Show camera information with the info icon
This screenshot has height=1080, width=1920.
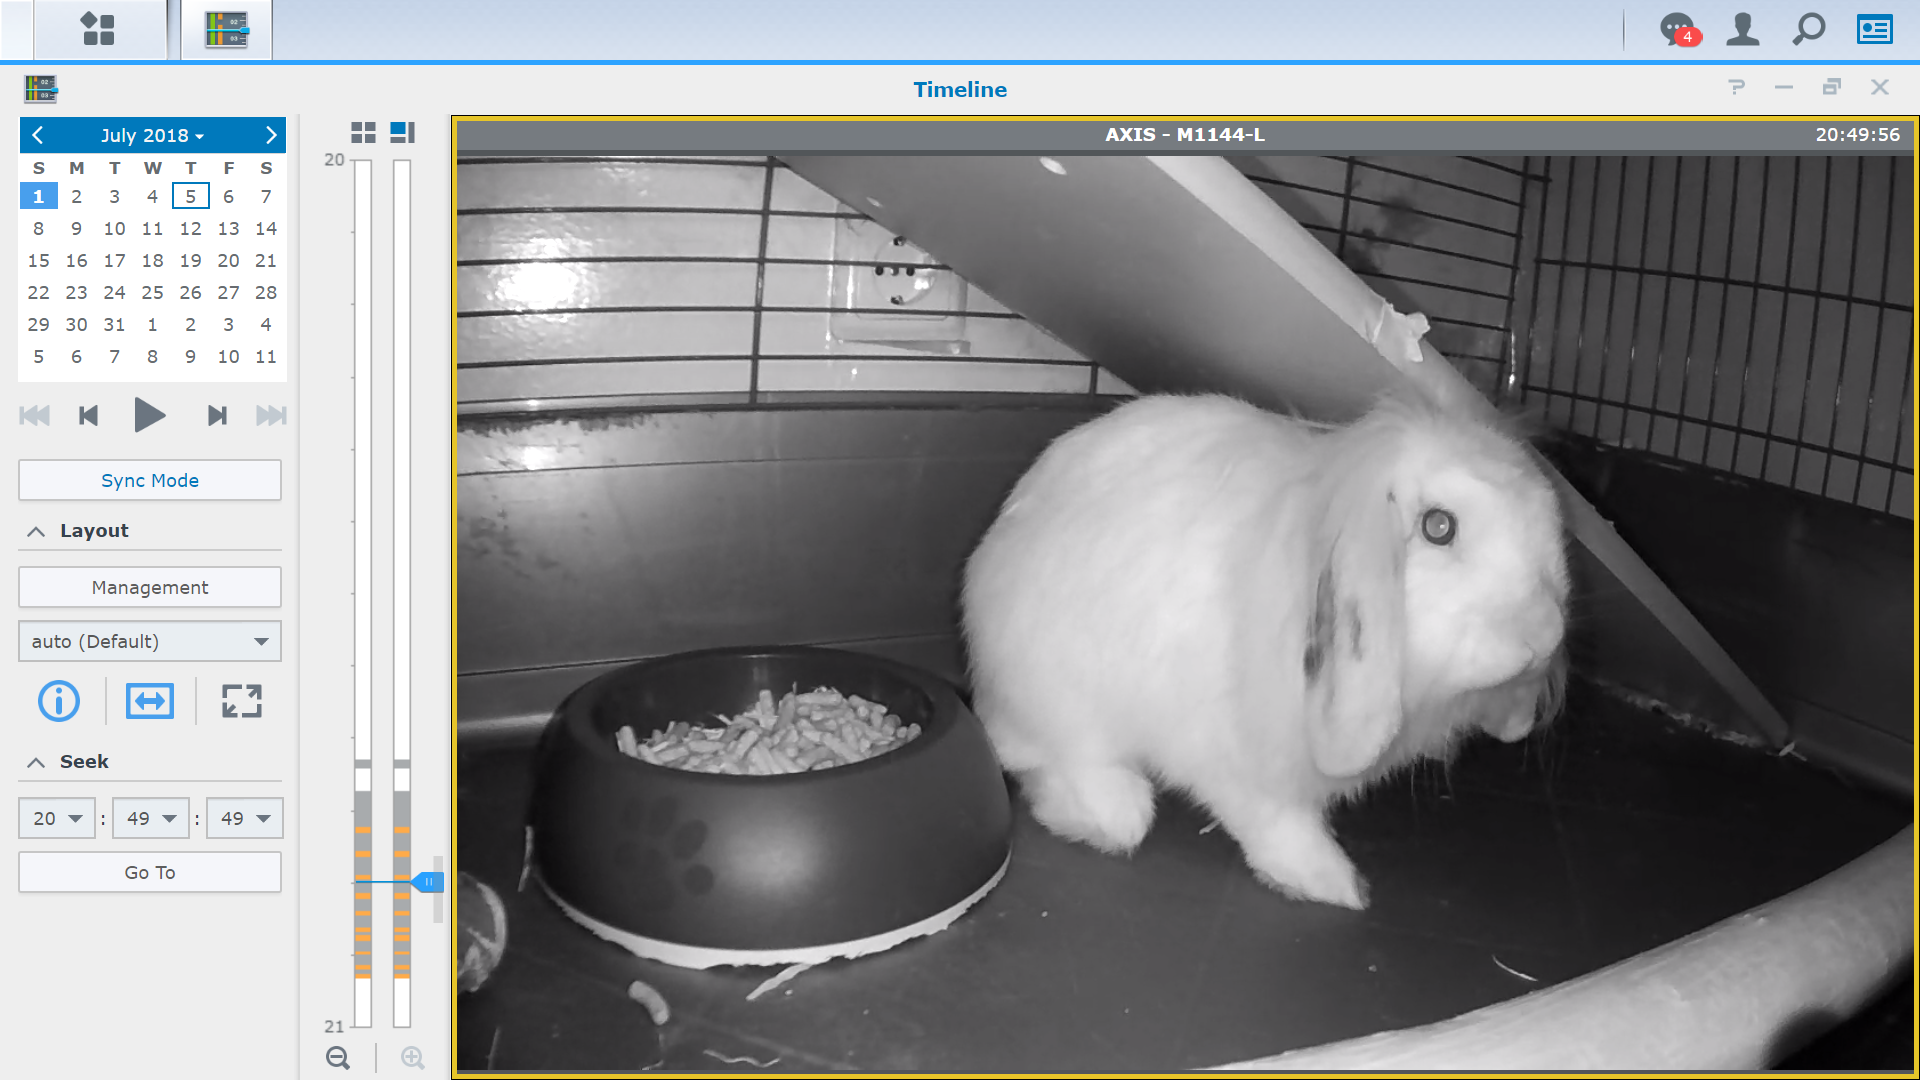pos(59,701)
